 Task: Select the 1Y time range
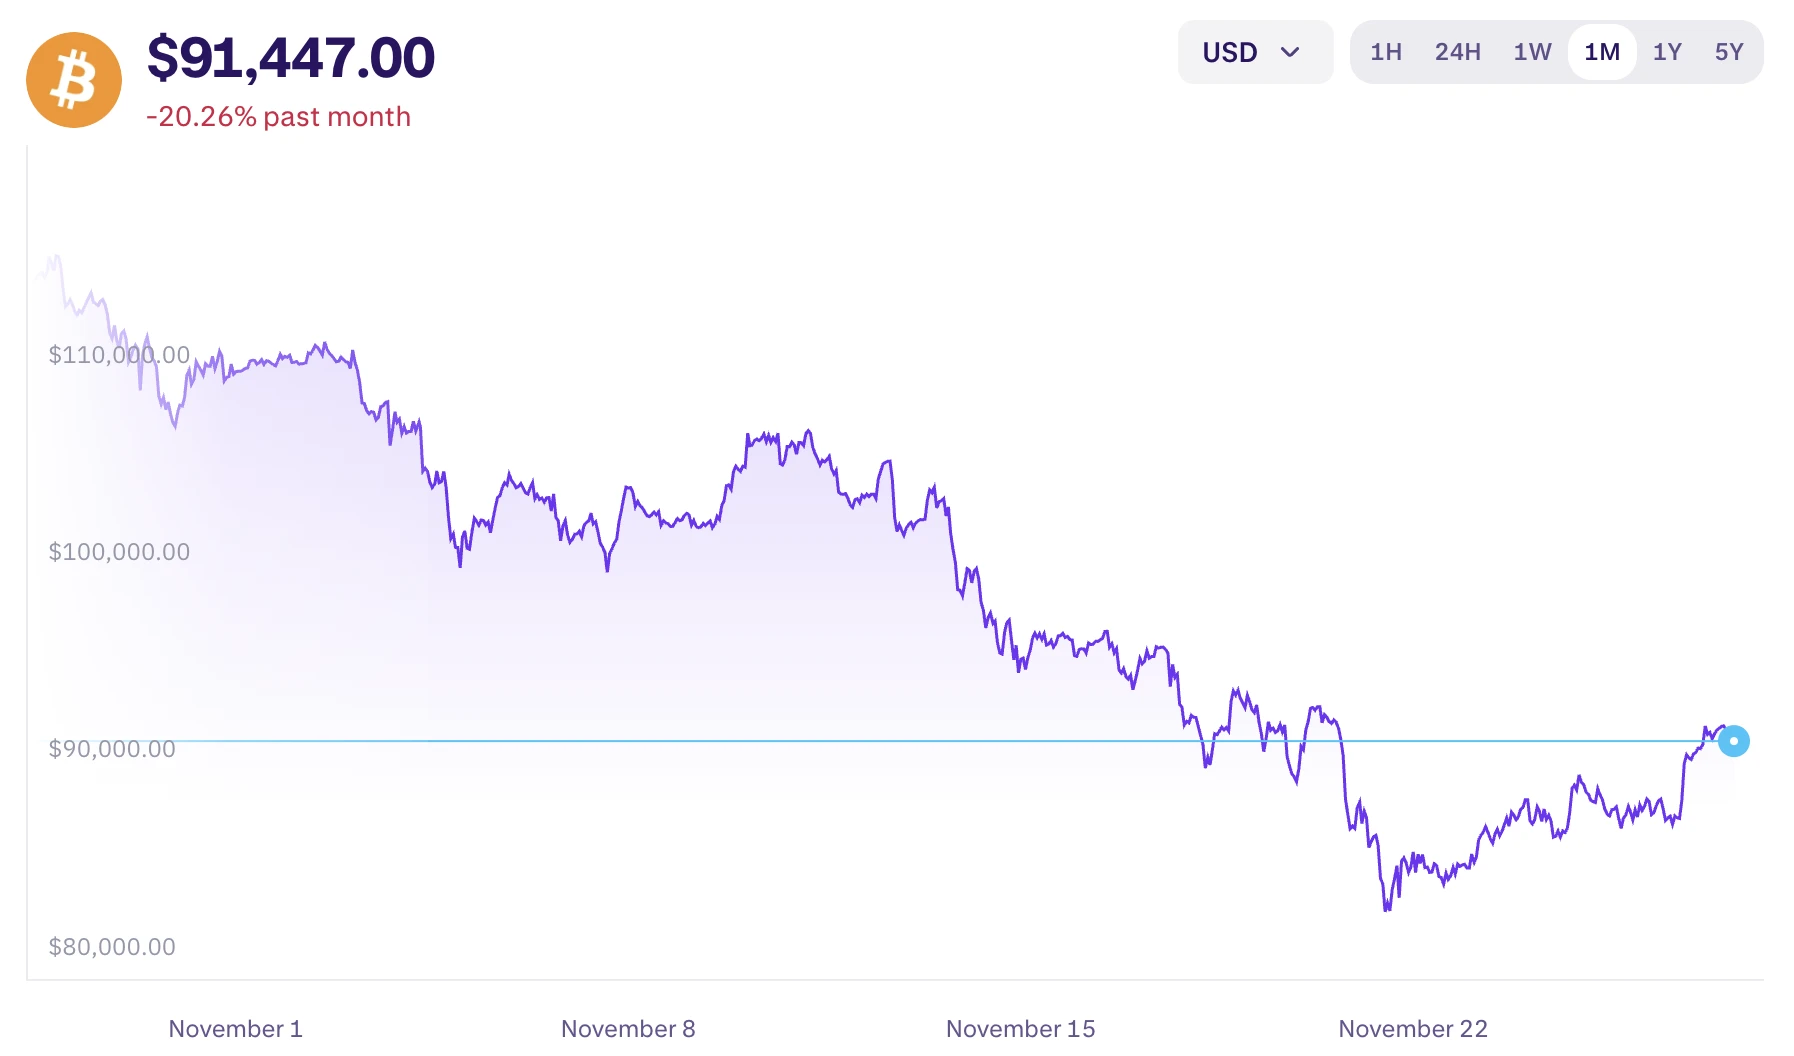(x=1667, y=52)
